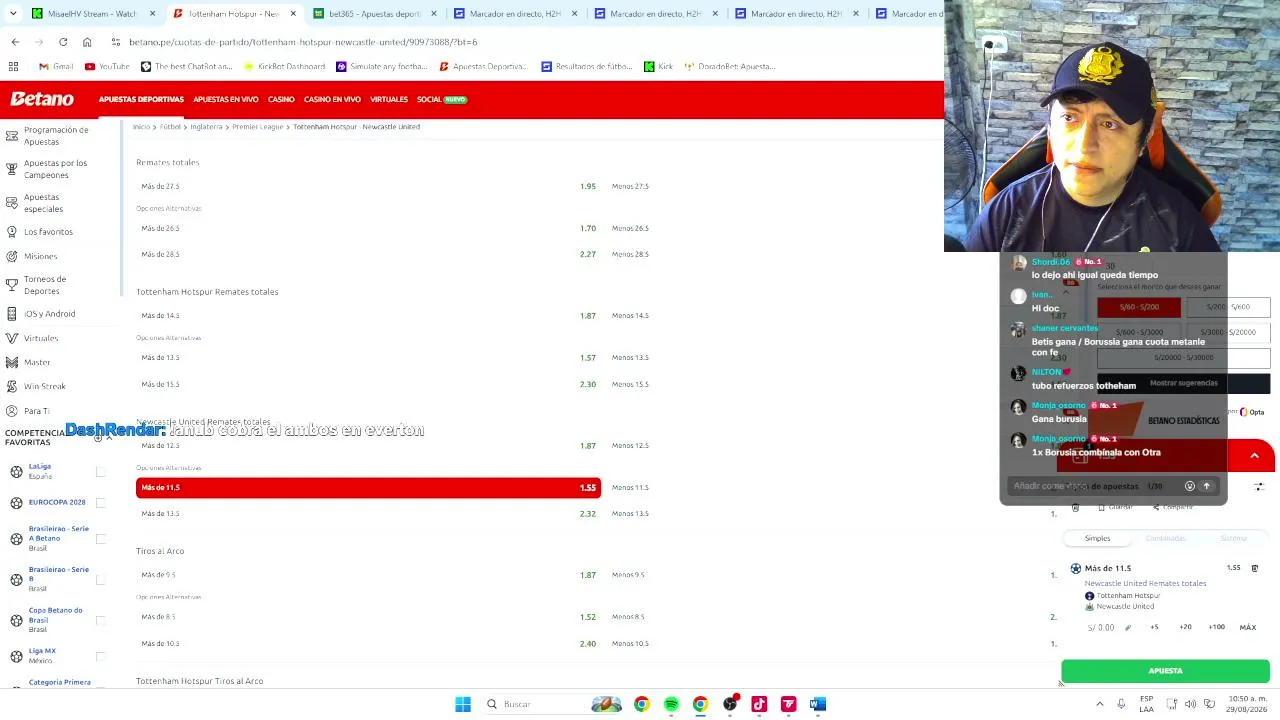The width and height of the screenshot is (1280, 720).
Task: Open CASINO EN VIVO menu
Action: coord(332,99)
